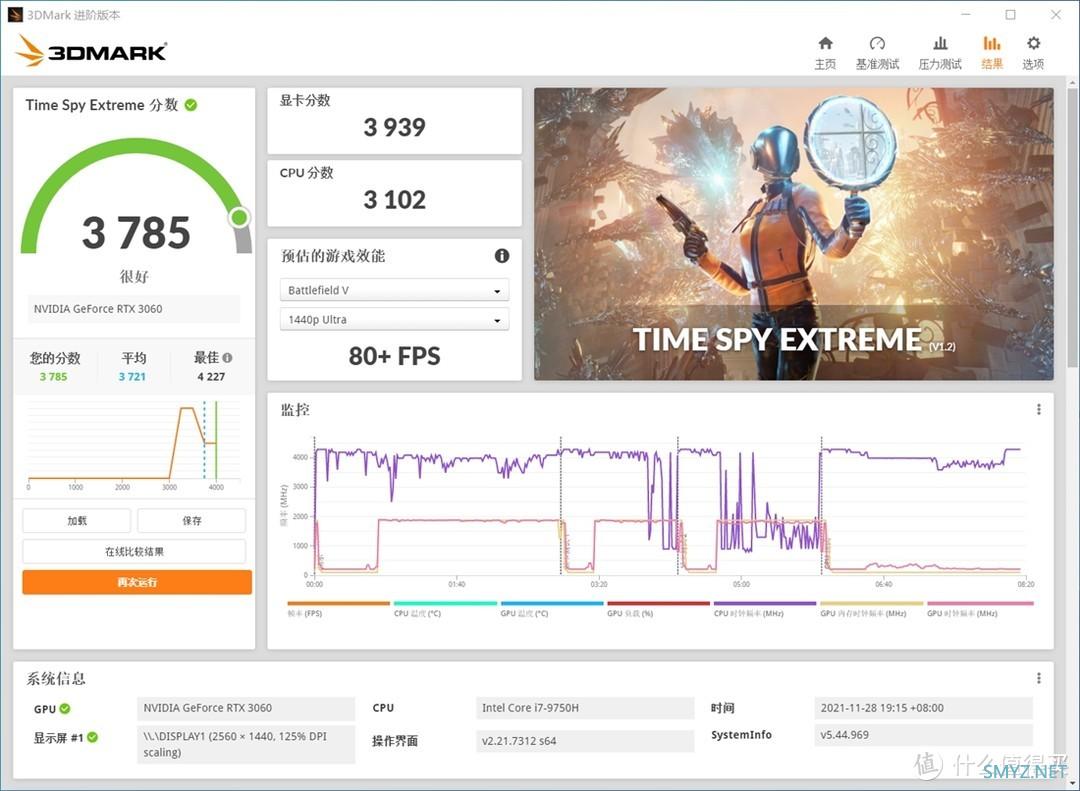Click 平均 value 3 721
The height and width of the screenshot is (791, 1080).
coord(132,377)
